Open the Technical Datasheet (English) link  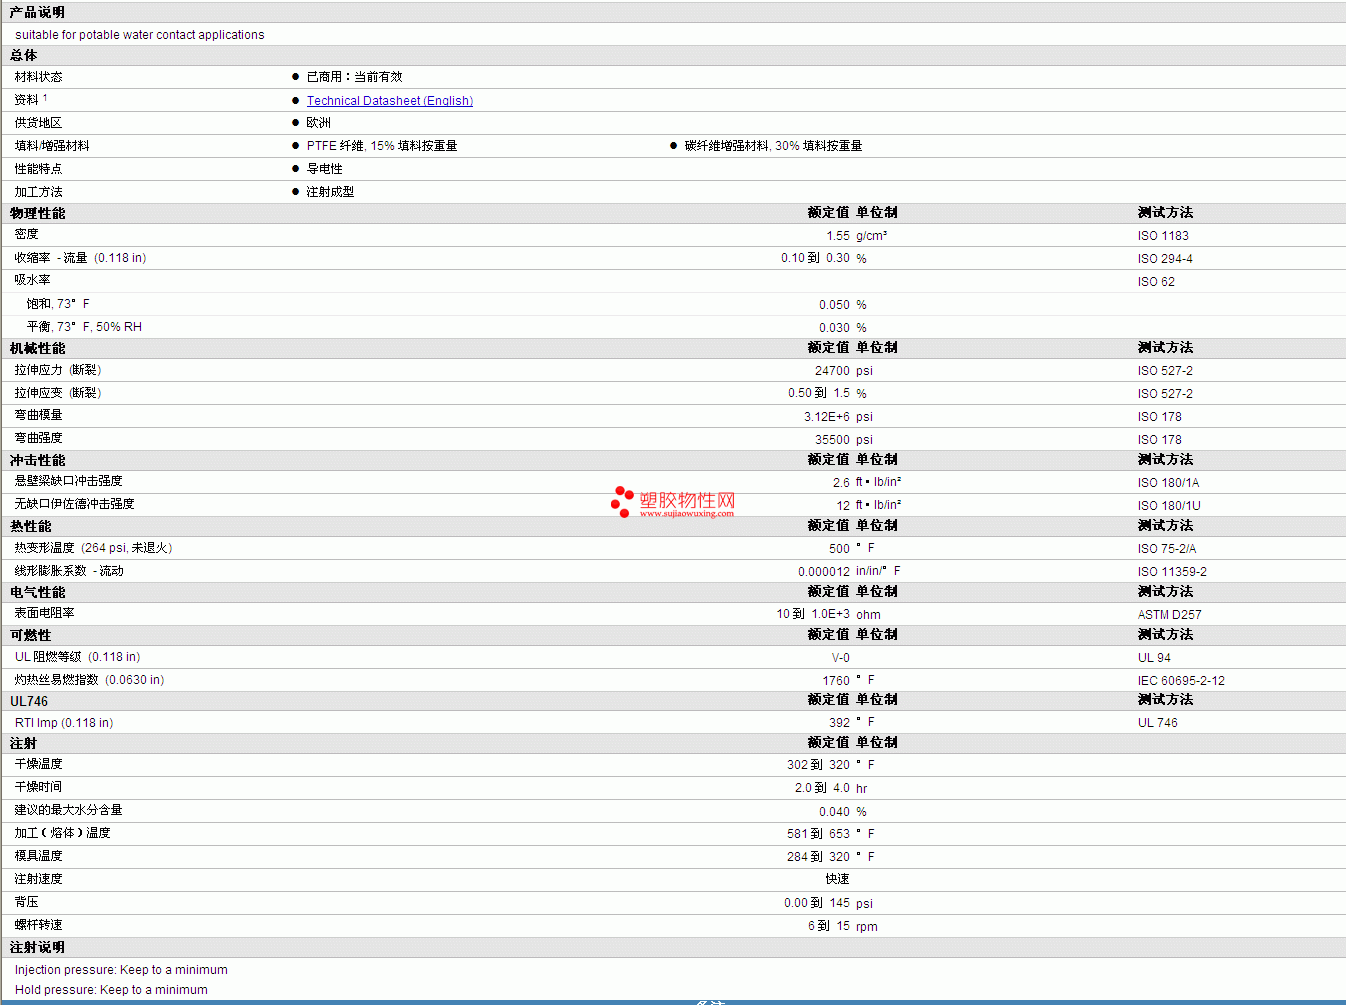[390, 101]
